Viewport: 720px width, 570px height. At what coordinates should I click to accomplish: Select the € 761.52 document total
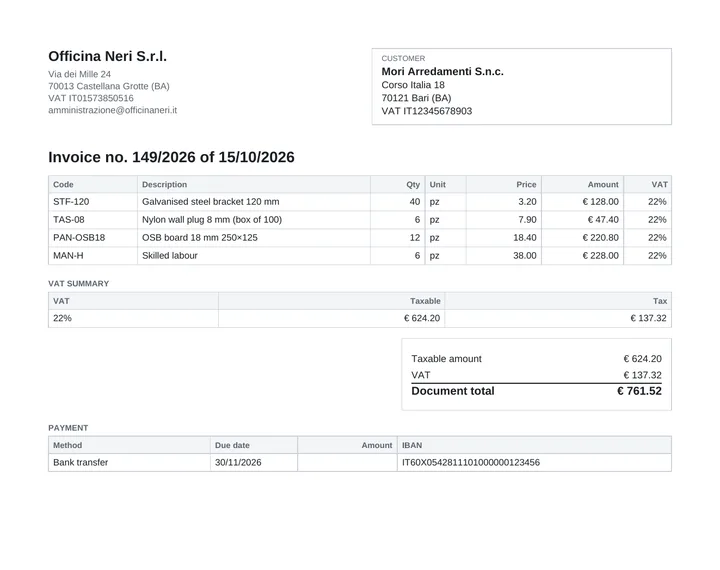pos(639,391)
